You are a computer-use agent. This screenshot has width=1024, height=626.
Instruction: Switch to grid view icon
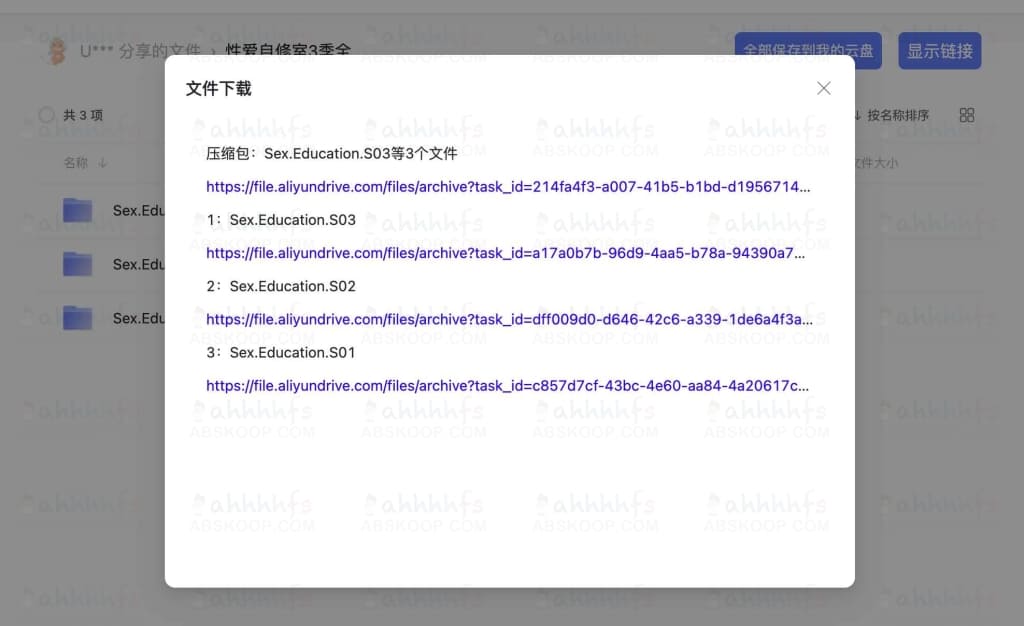click(x=967, y=115)
